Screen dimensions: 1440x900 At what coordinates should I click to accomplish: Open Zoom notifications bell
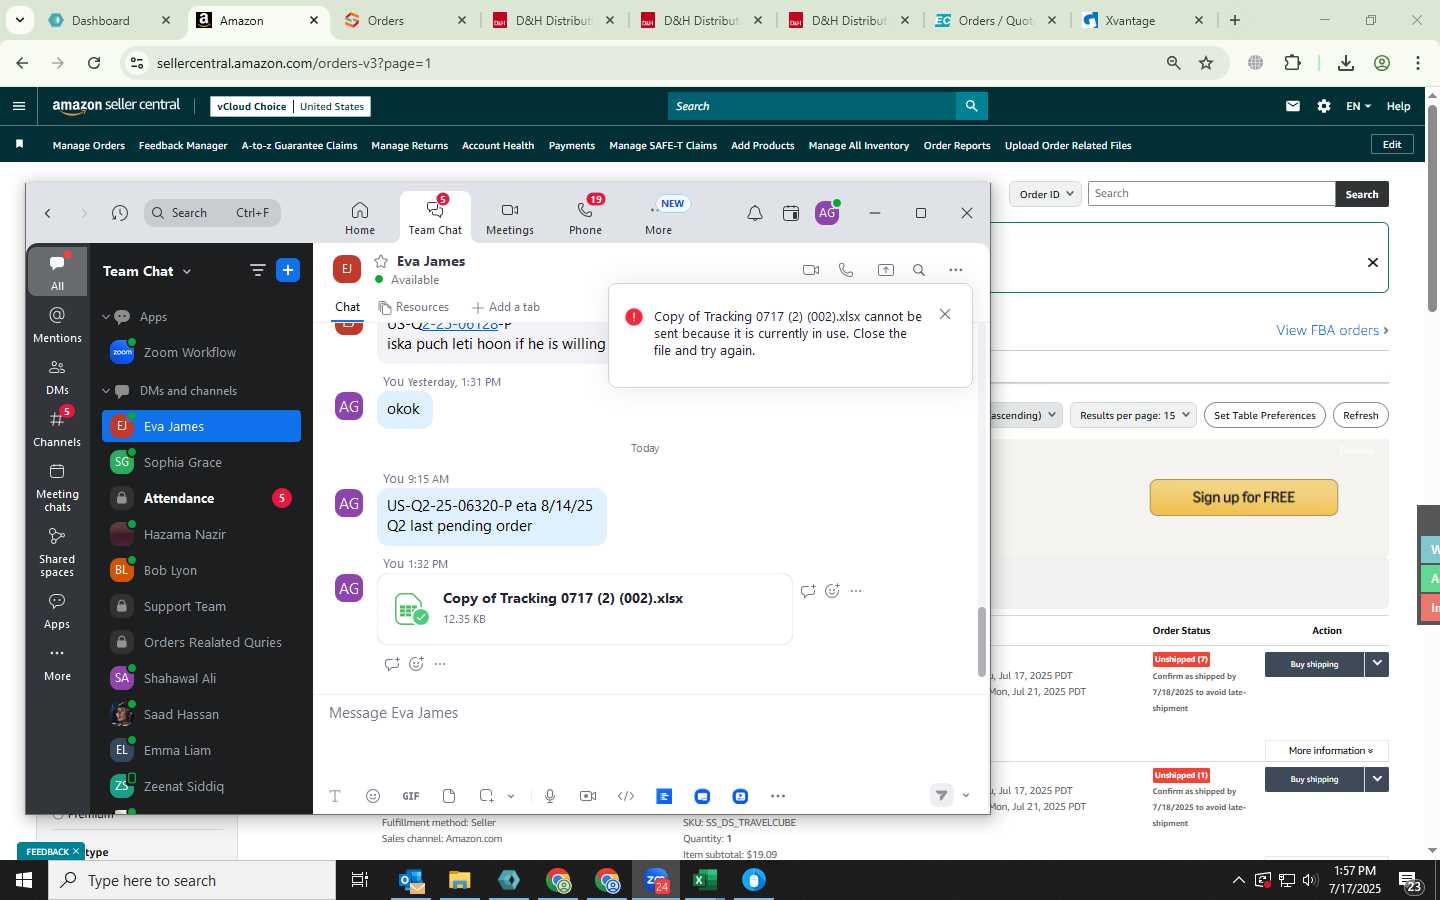click(755, 213)
